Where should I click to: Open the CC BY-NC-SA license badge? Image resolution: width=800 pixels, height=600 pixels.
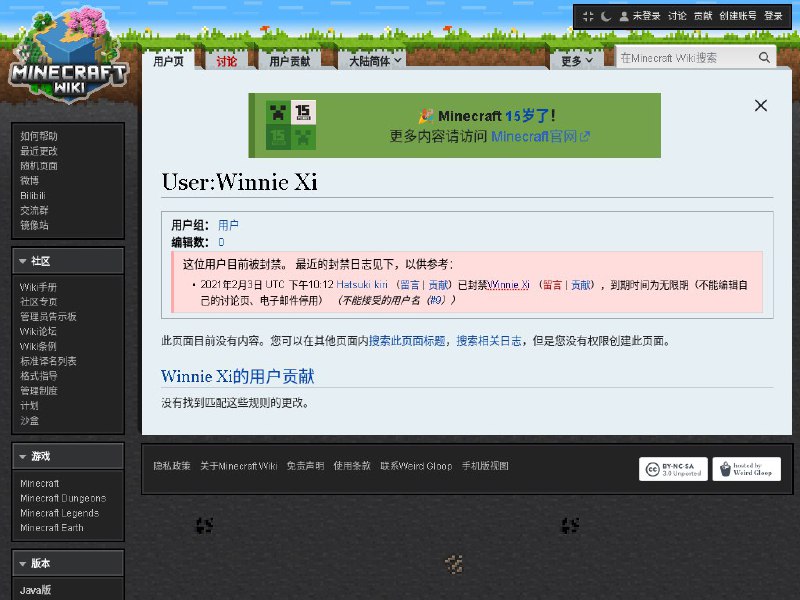click(671, 469)
